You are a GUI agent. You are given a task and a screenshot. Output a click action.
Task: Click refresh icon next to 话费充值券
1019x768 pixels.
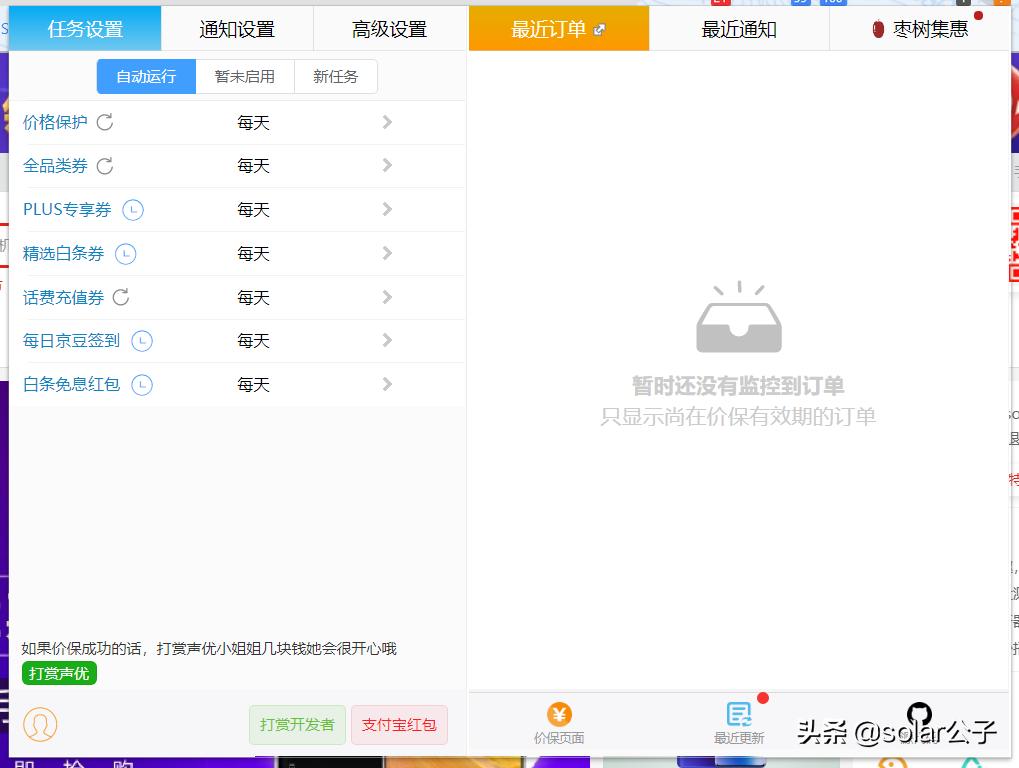click(121, 297)
